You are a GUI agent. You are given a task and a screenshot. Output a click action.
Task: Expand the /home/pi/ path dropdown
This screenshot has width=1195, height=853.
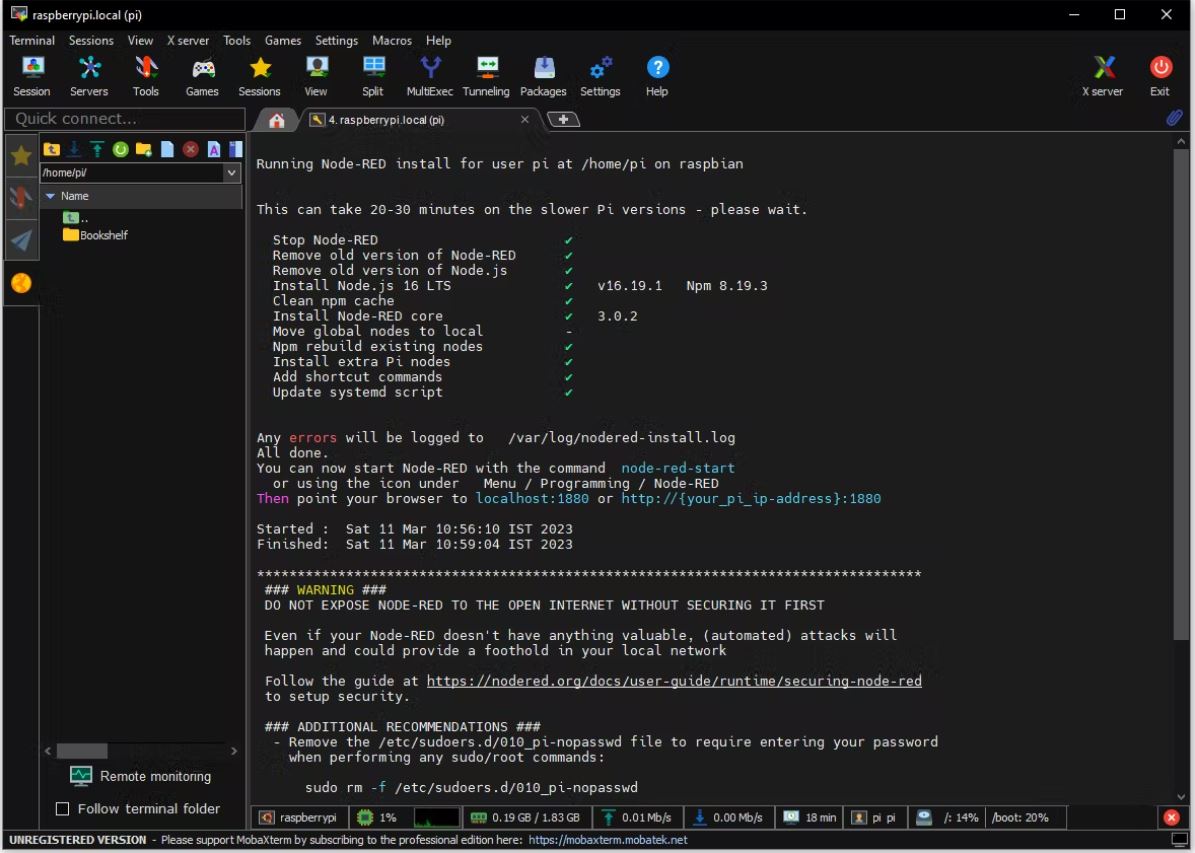pos(232,173)
